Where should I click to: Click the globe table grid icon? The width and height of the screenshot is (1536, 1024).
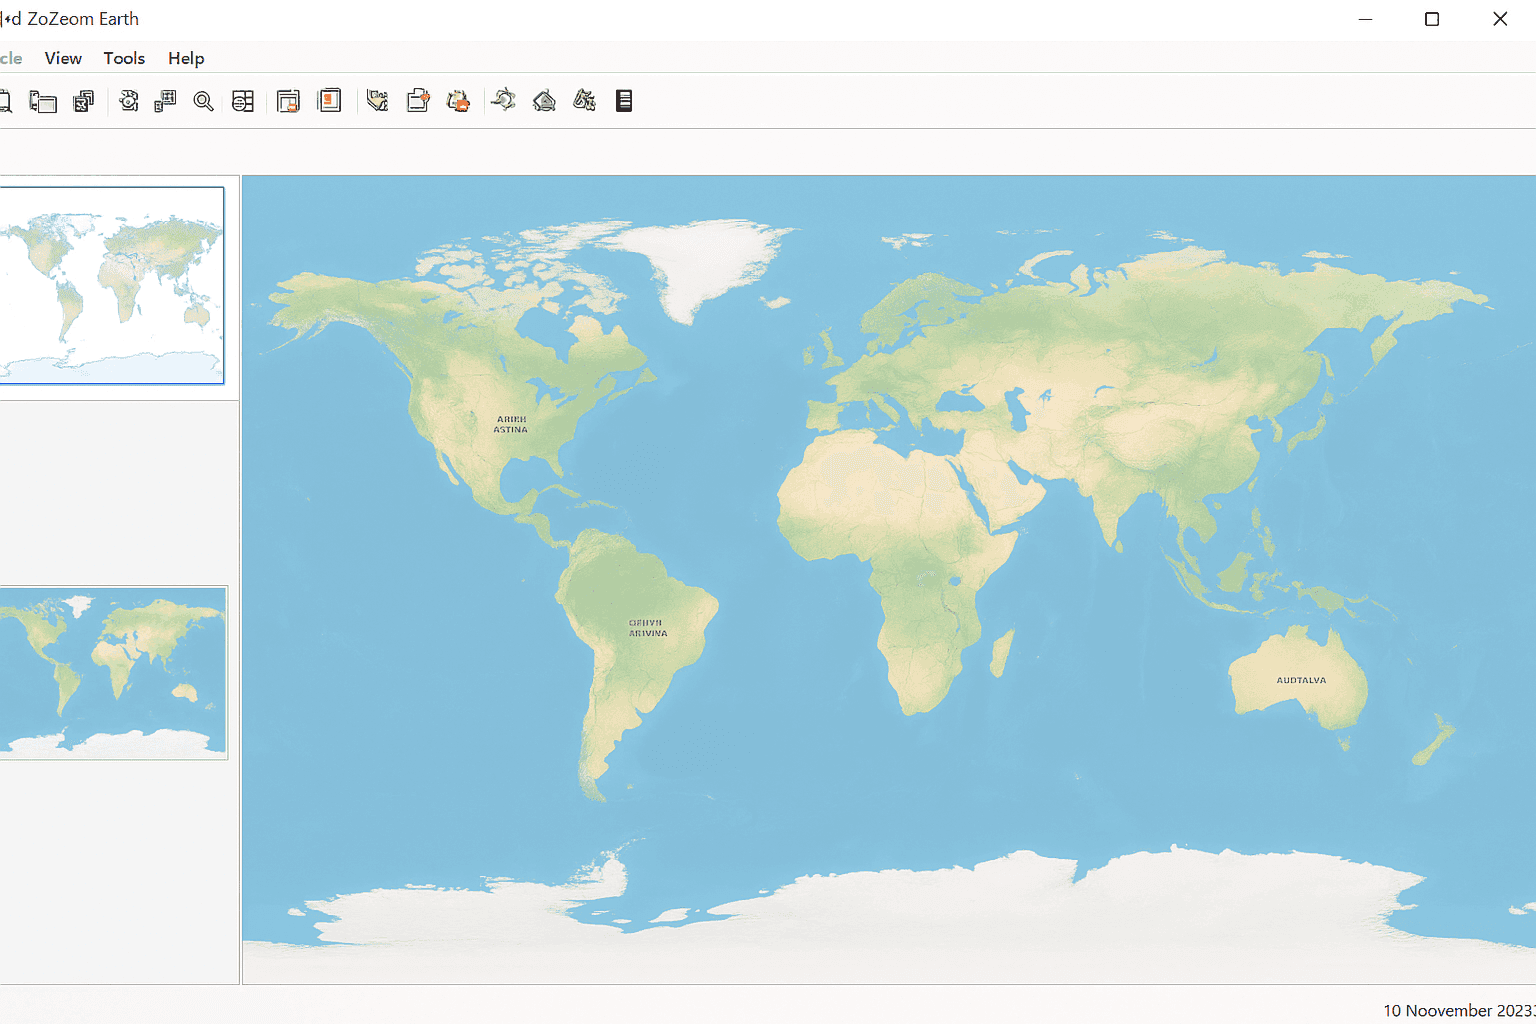coord(243,101)
